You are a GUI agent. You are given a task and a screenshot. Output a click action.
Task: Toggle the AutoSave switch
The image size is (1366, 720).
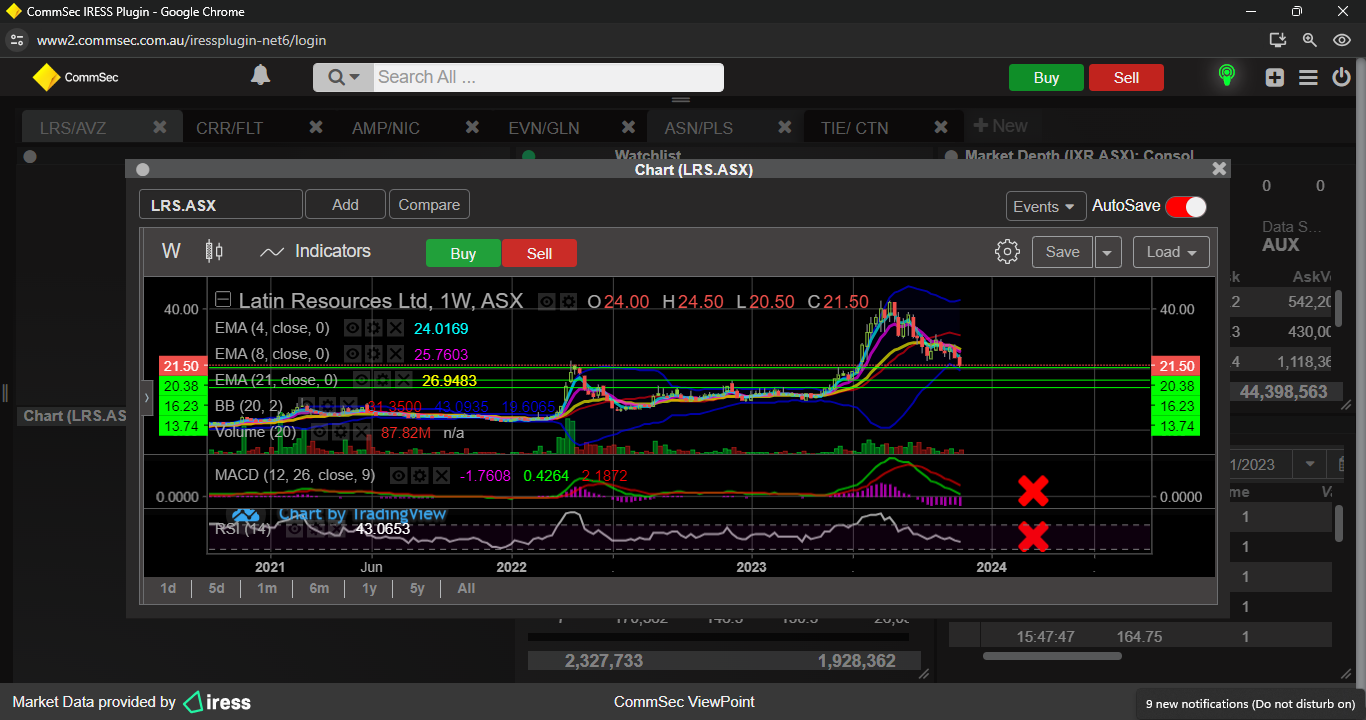click(x=1186, y=206)
